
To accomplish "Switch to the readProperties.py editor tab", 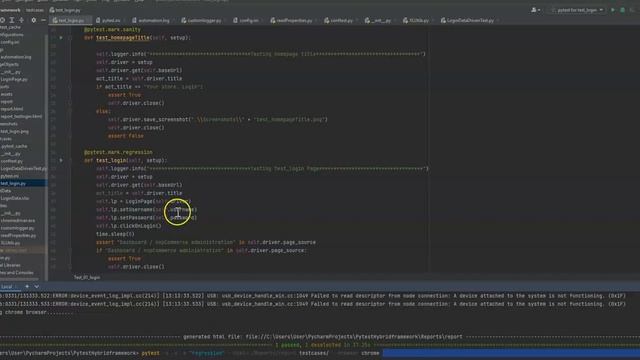I will pyautogui.click(x=293, y=20).
